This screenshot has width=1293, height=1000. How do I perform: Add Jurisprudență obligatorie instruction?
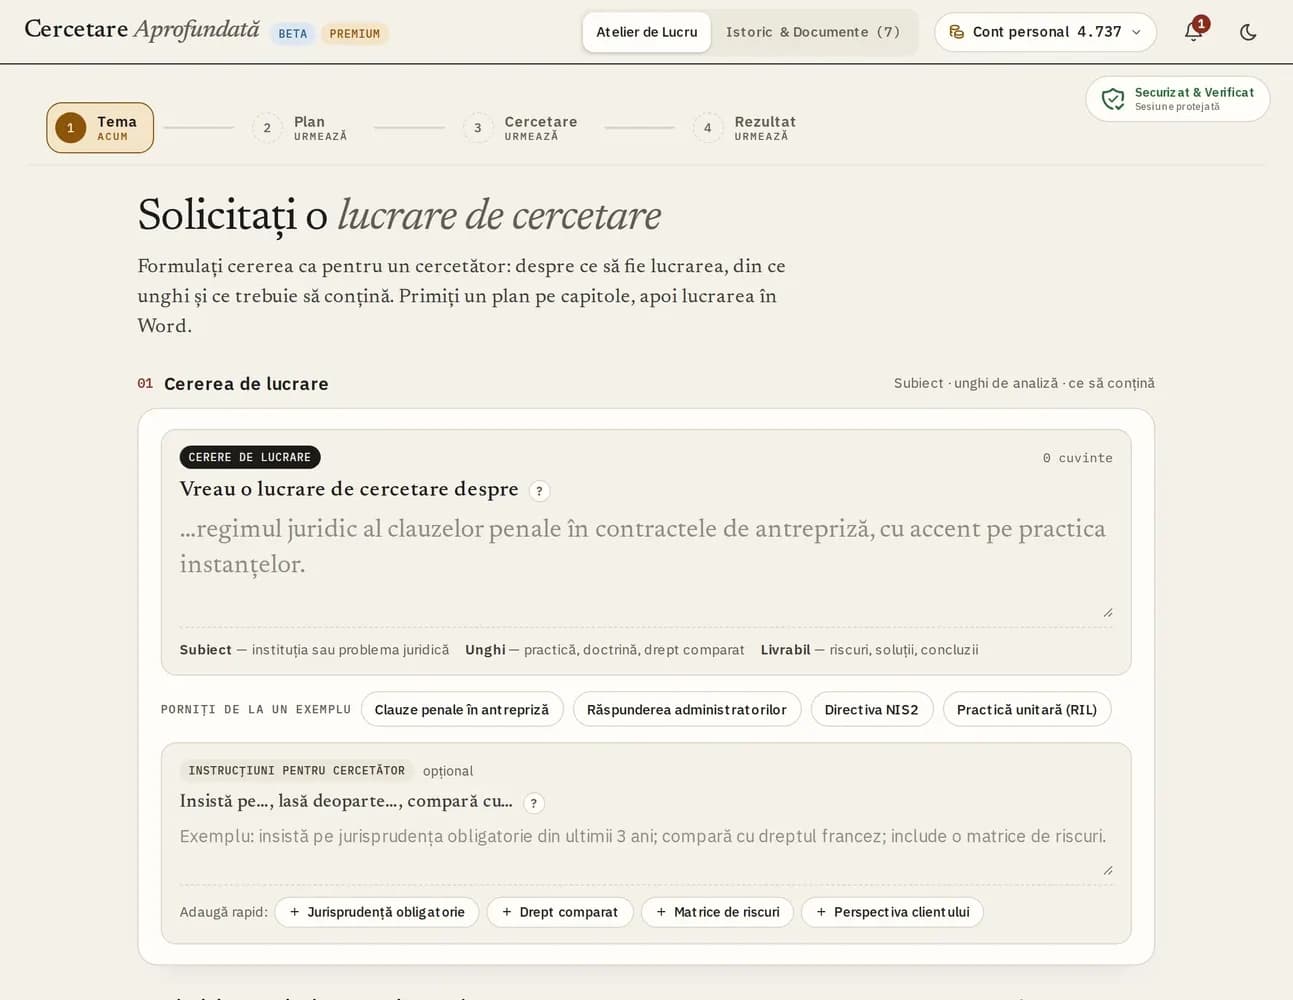click(377, 912)
